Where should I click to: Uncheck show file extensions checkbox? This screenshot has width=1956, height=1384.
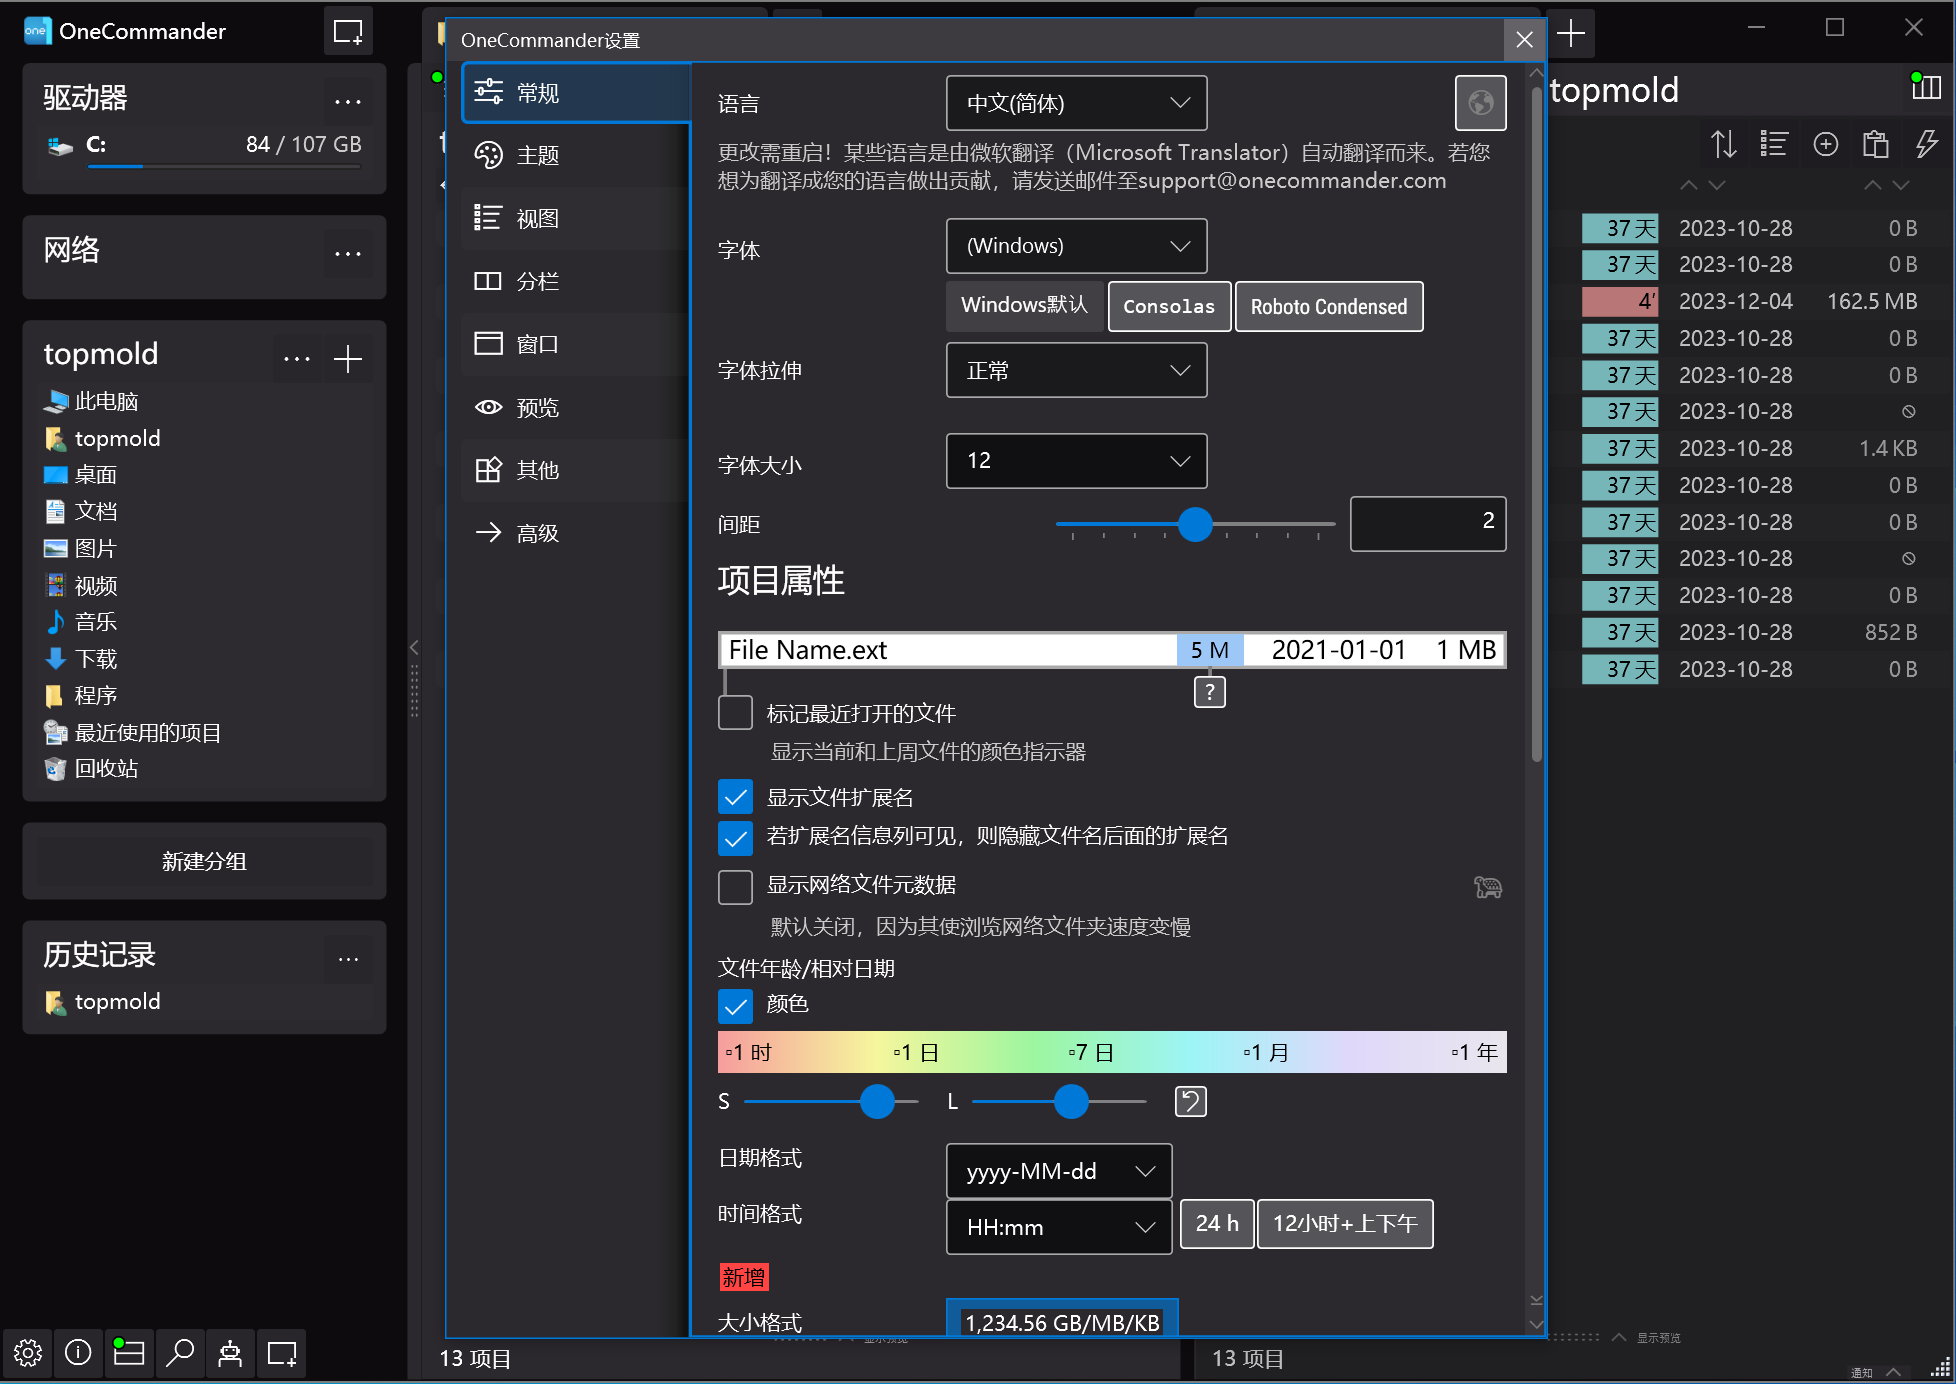click(x=735, y=797)
